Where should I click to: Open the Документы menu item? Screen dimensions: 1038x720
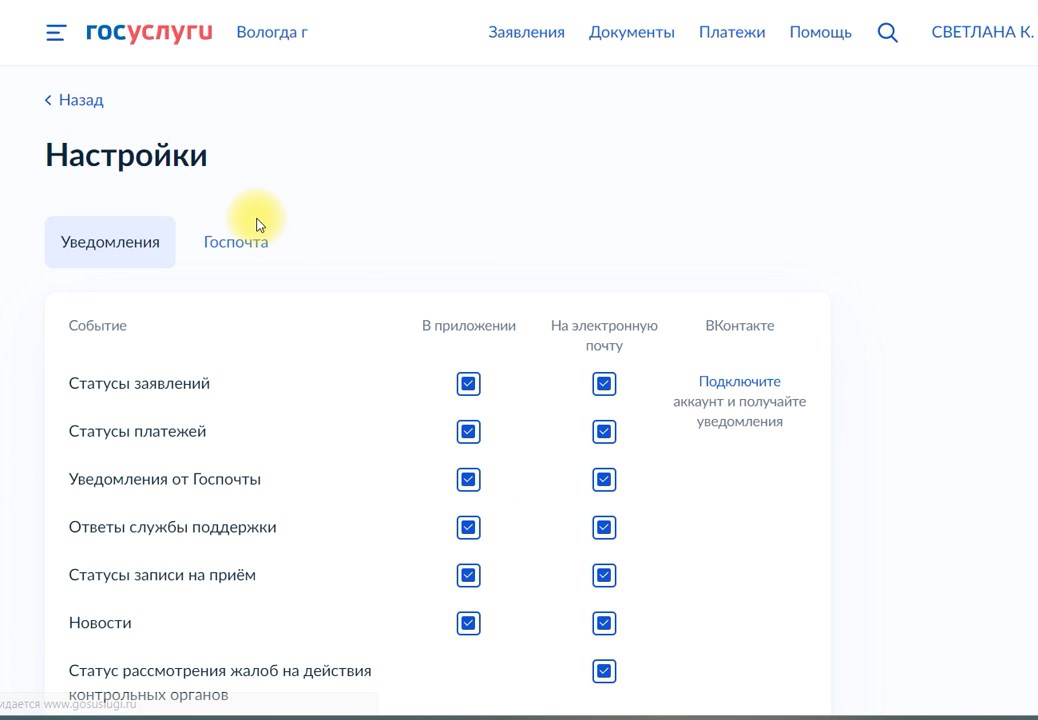631,32
